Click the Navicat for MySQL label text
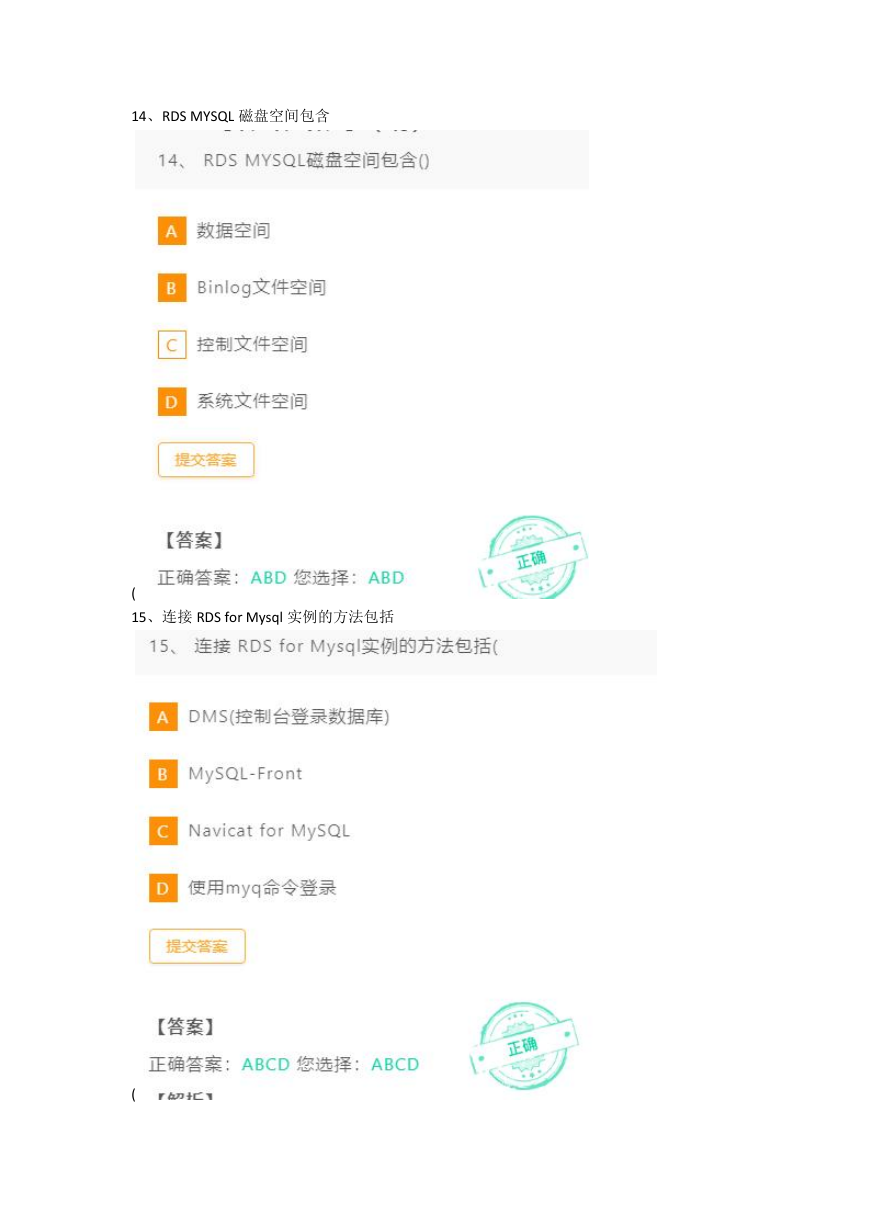 pos(269,831)
